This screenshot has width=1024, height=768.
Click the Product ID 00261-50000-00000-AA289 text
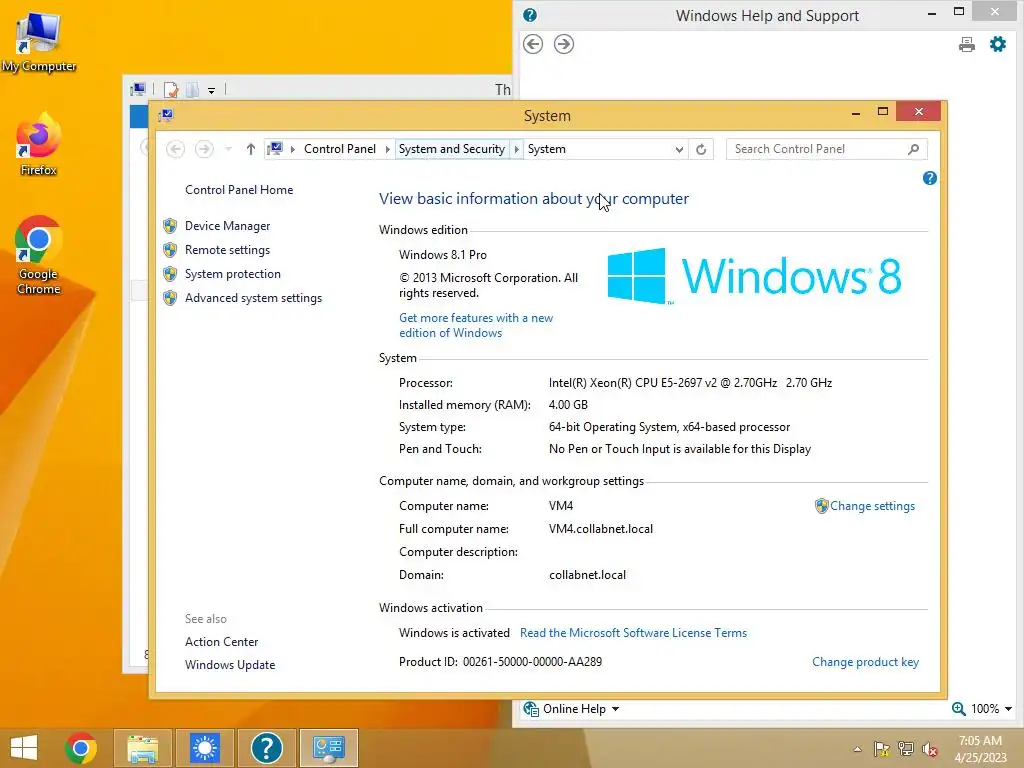click(x=500, y=662)
